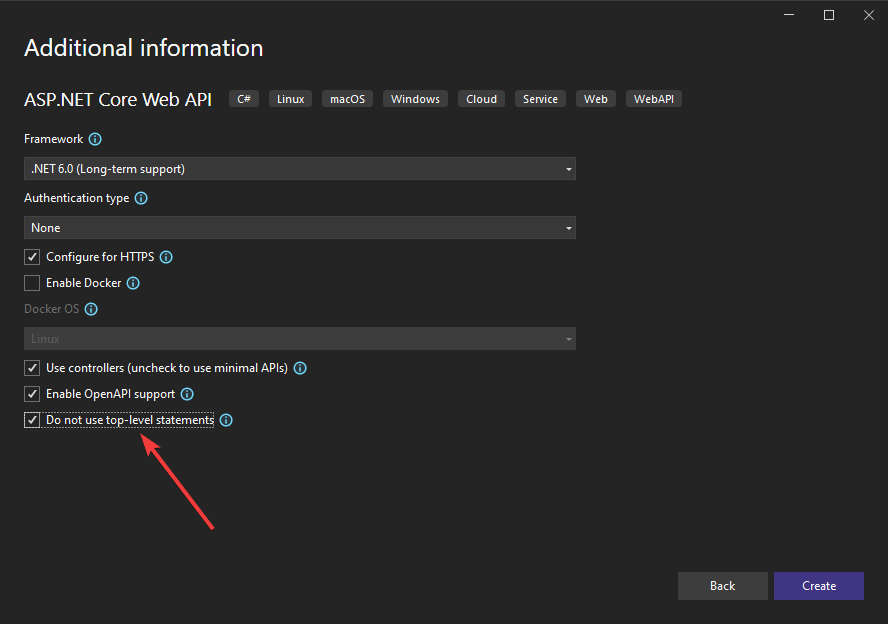The height and width of the screenshot is (624, 888).
Task: Click the C# tag
Action: (x=244, y=99)
